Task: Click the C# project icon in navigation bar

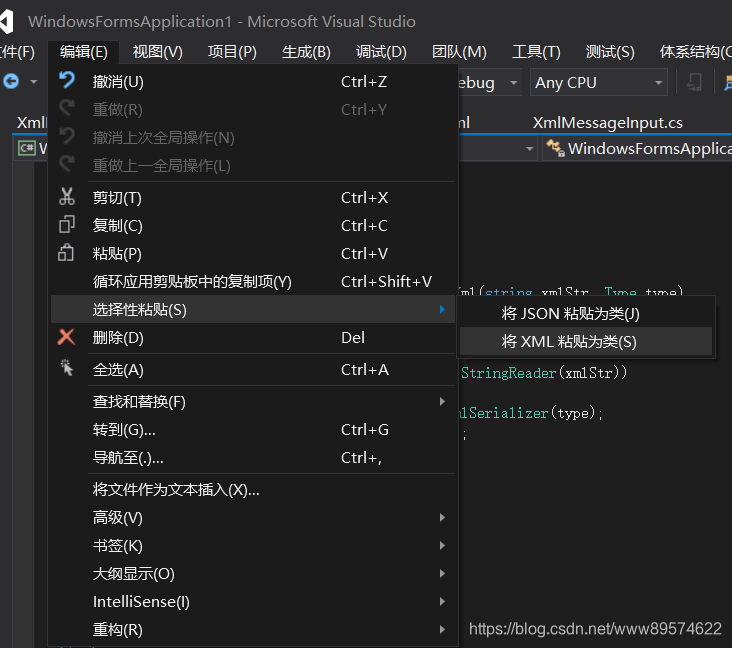Action: pos(27,148)
